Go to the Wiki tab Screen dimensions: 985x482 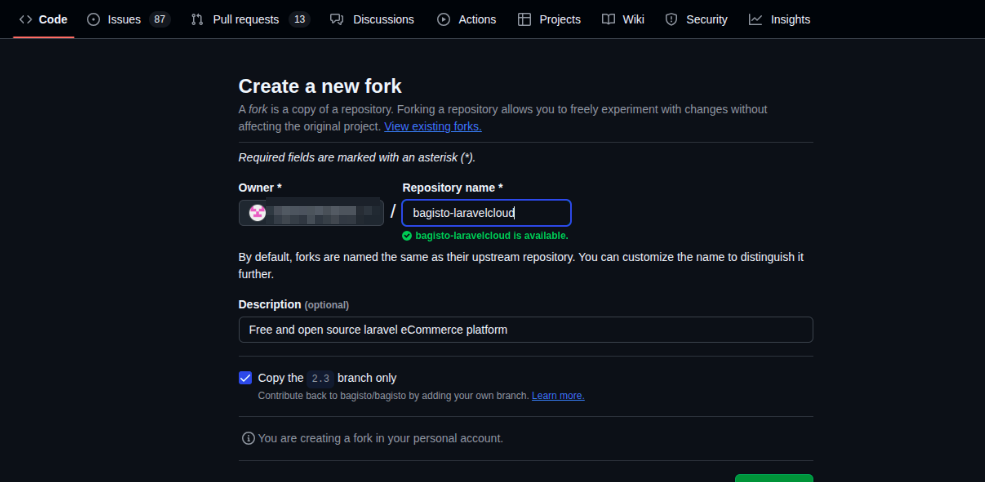tap(623, 19)
